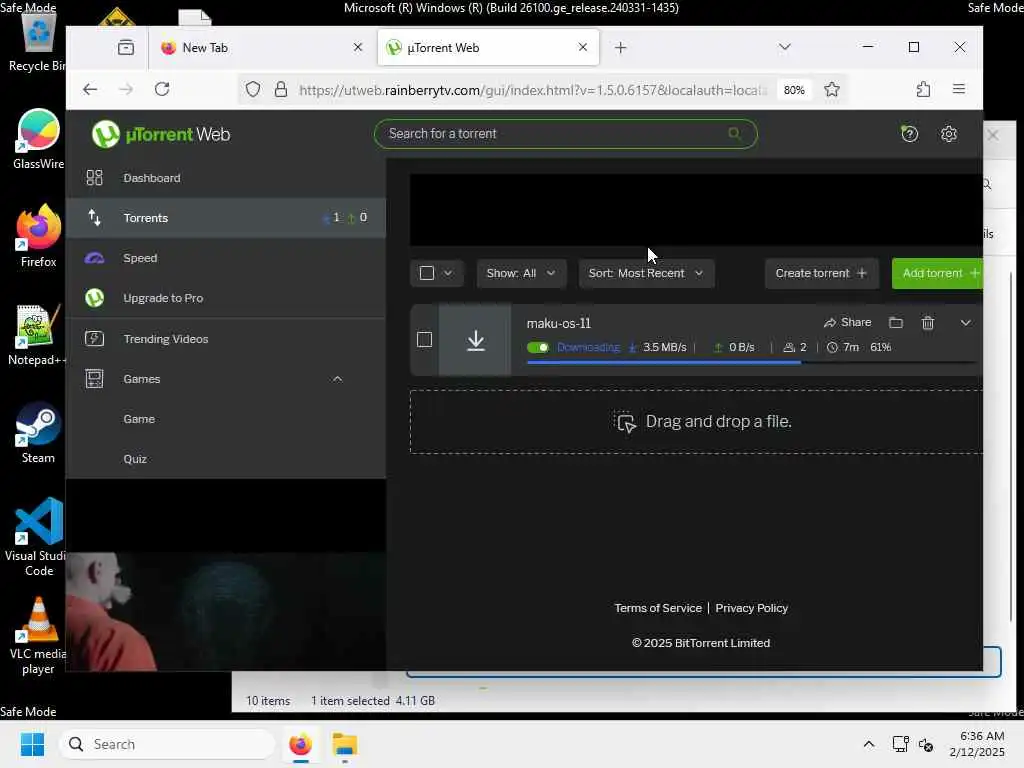
Task: Bookmark this page with star icon
Action: (x=831, y=89)
